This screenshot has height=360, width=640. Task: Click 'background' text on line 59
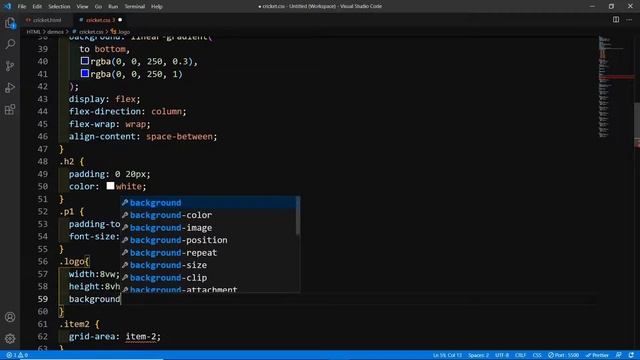pos(94,299)
